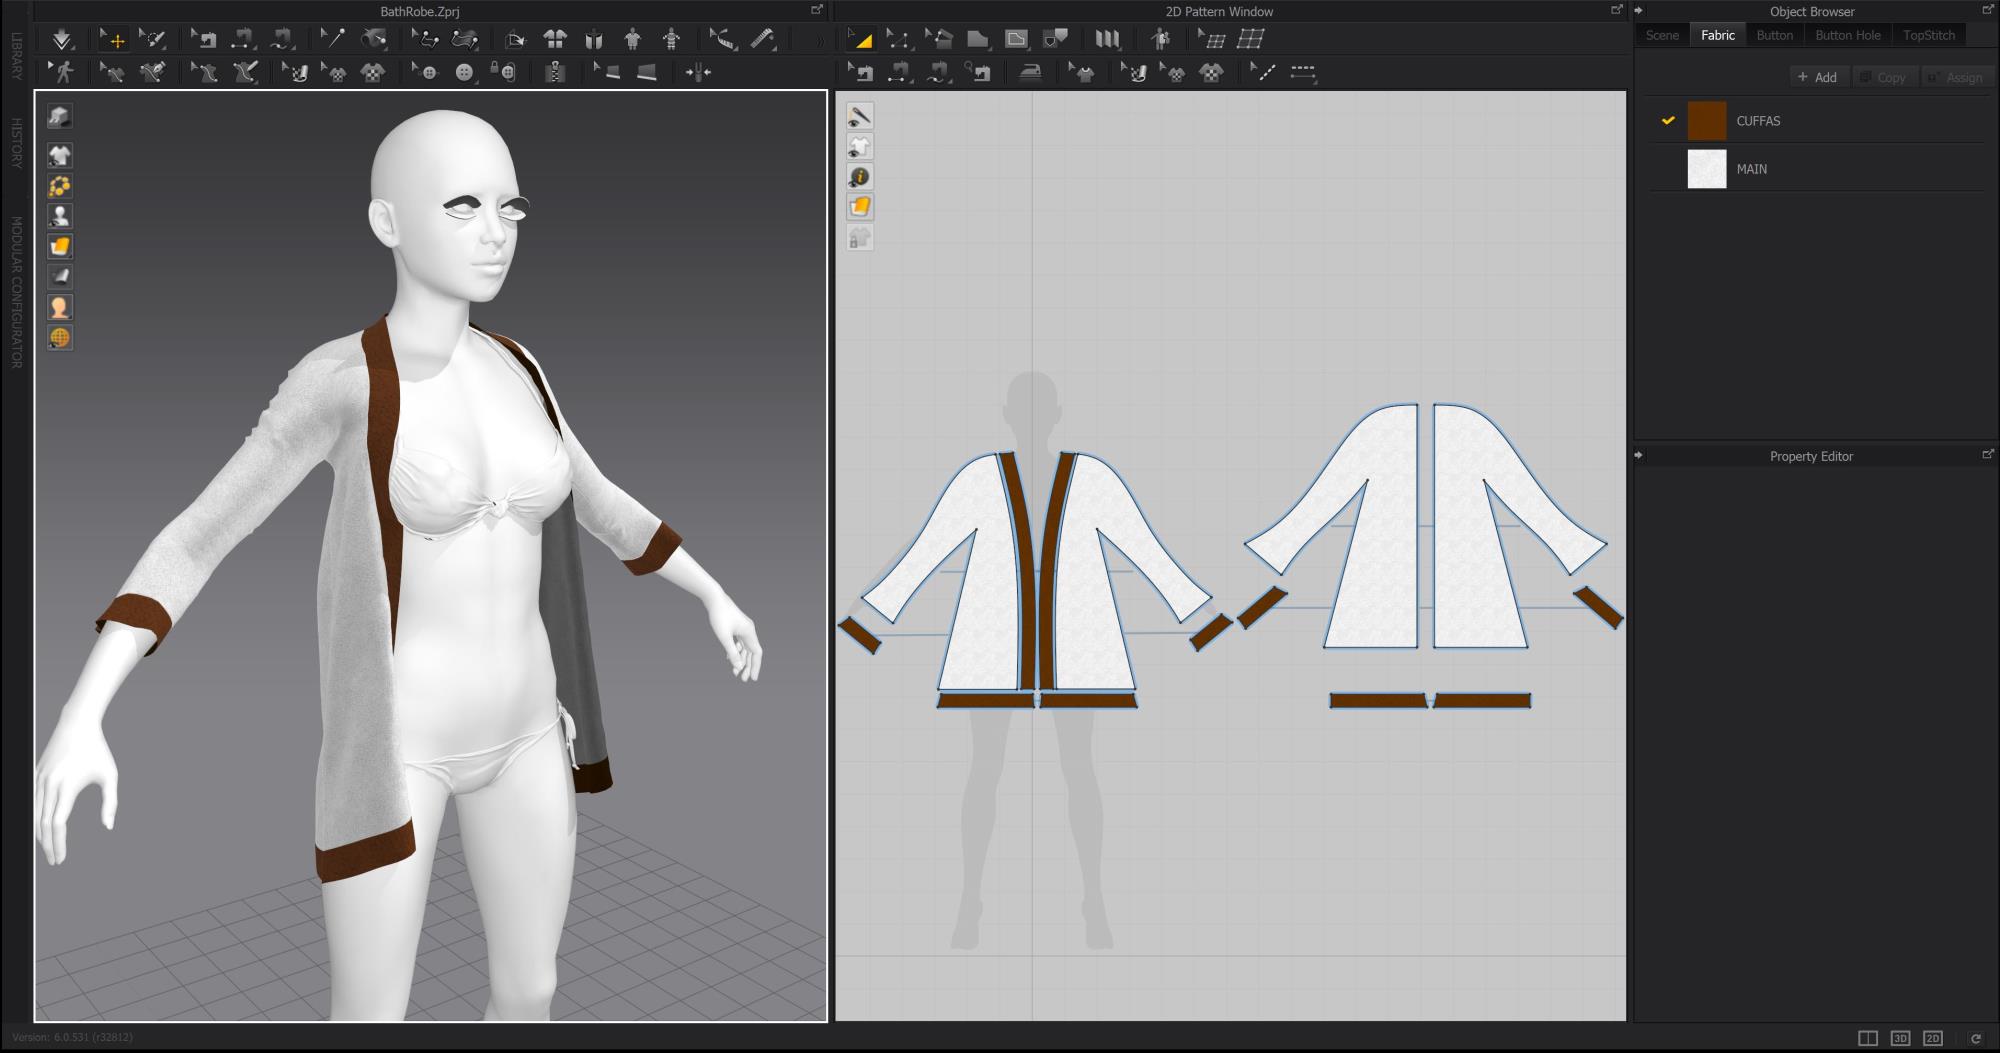Viewport: 2000px width, 1053px height.
Task: Click the pleats fold tool in 2D toolbar
Action: 1107,39
